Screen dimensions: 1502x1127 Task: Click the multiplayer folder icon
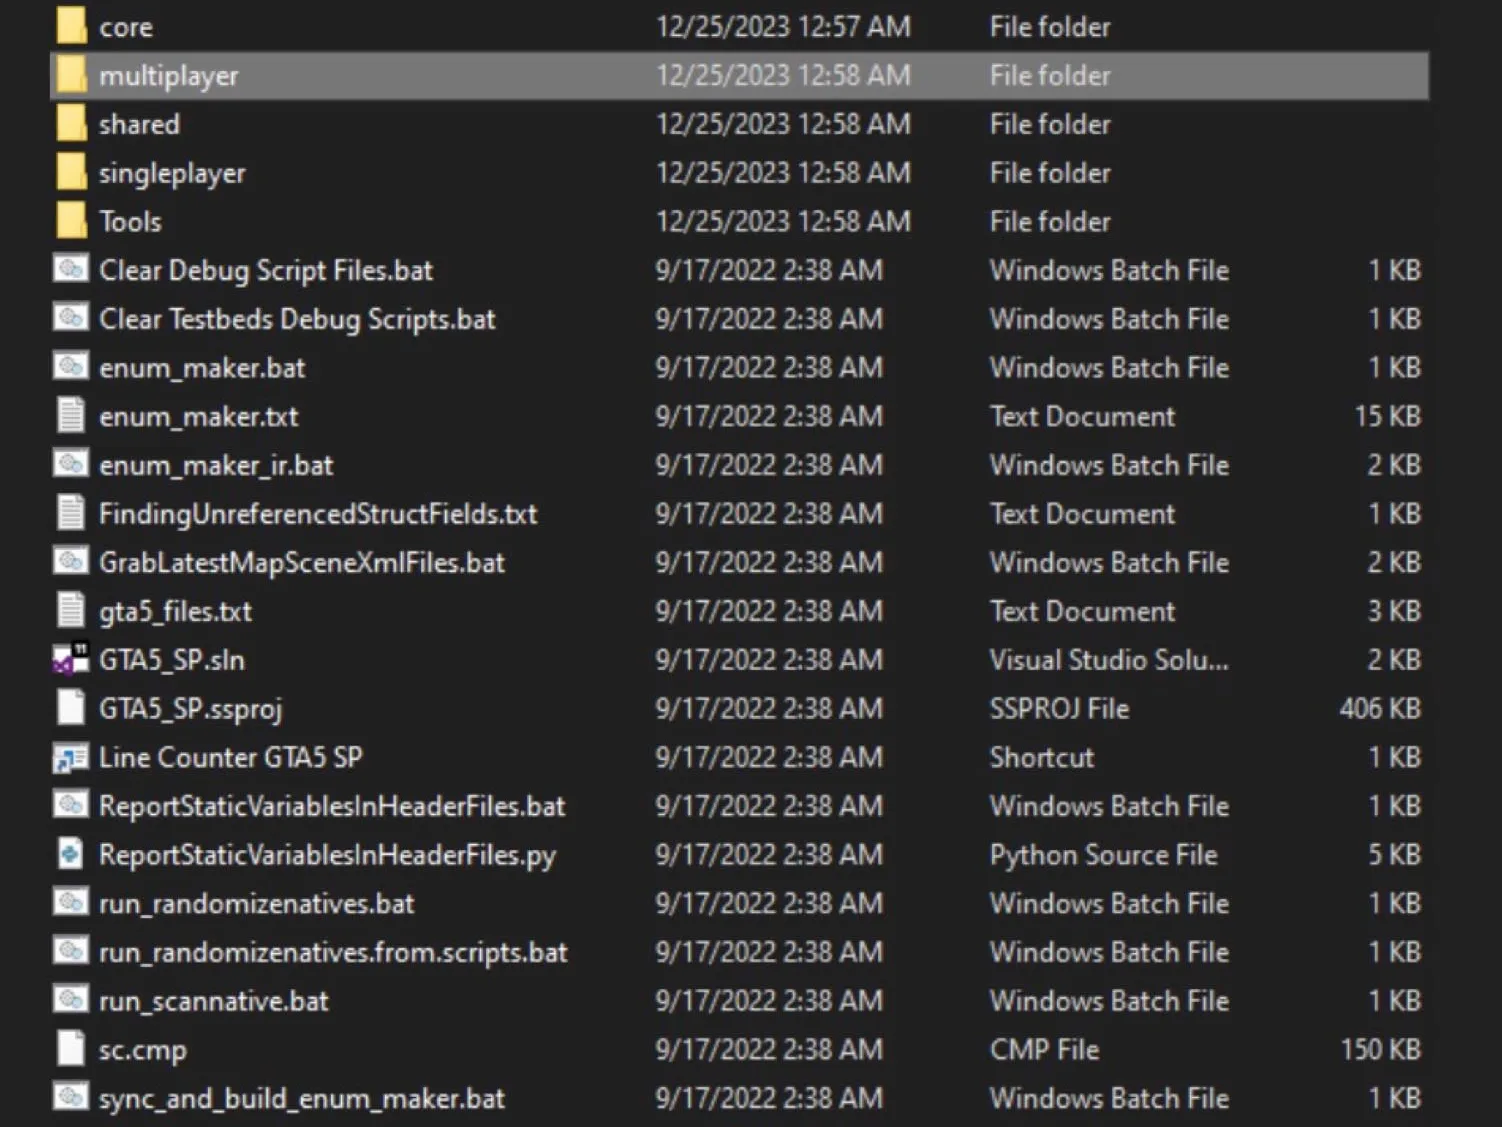[71, 75]
